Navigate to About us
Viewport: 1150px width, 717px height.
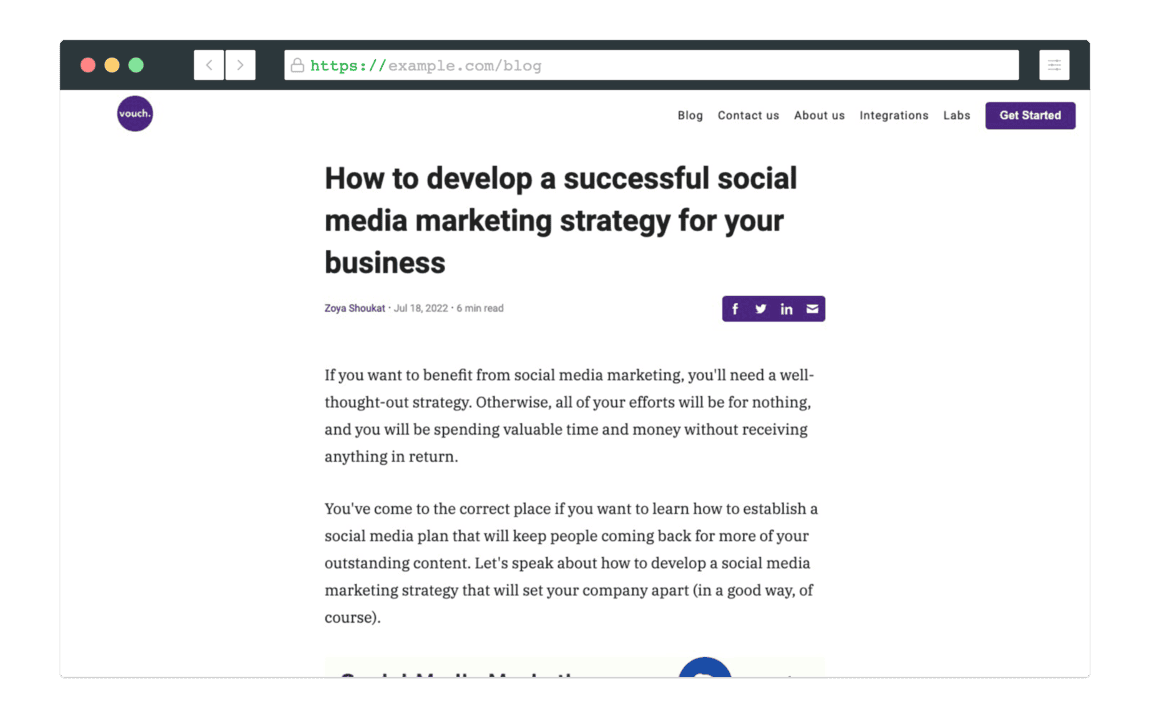tap(819, 116)
